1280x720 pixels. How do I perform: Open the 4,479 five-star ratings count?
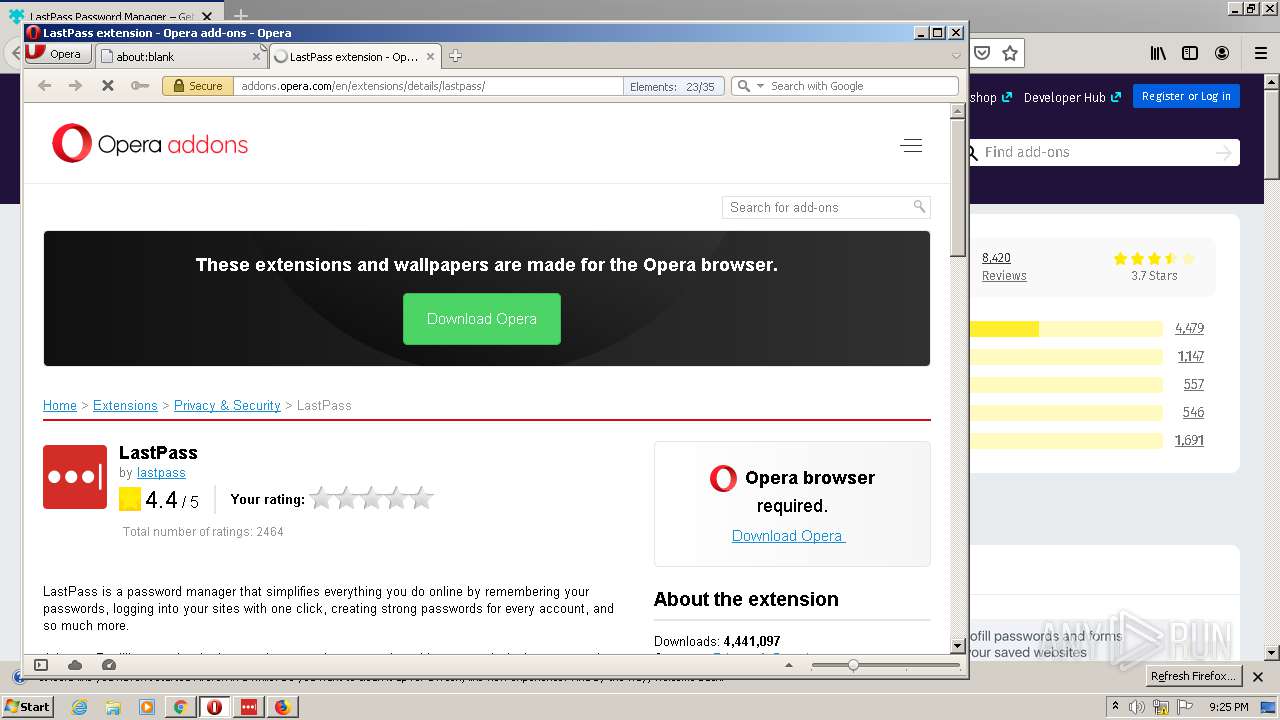[x=1189, y=328]
